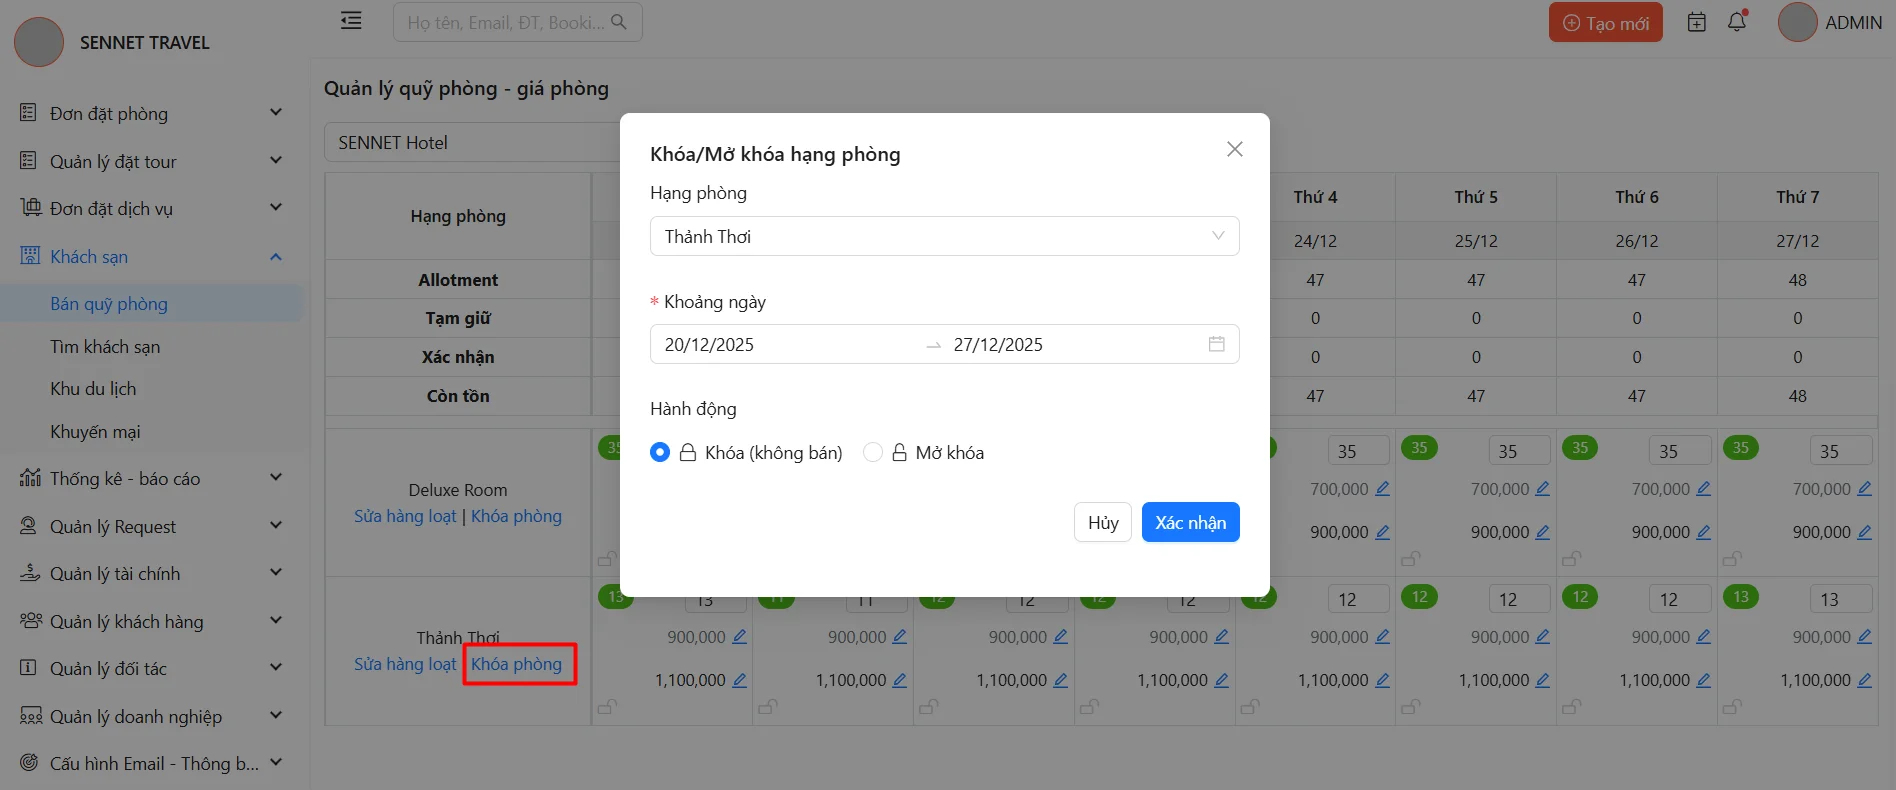Select the Khóa (không bán) radio option
Viewport: 1896px width, 790px height.
point(660,452)
